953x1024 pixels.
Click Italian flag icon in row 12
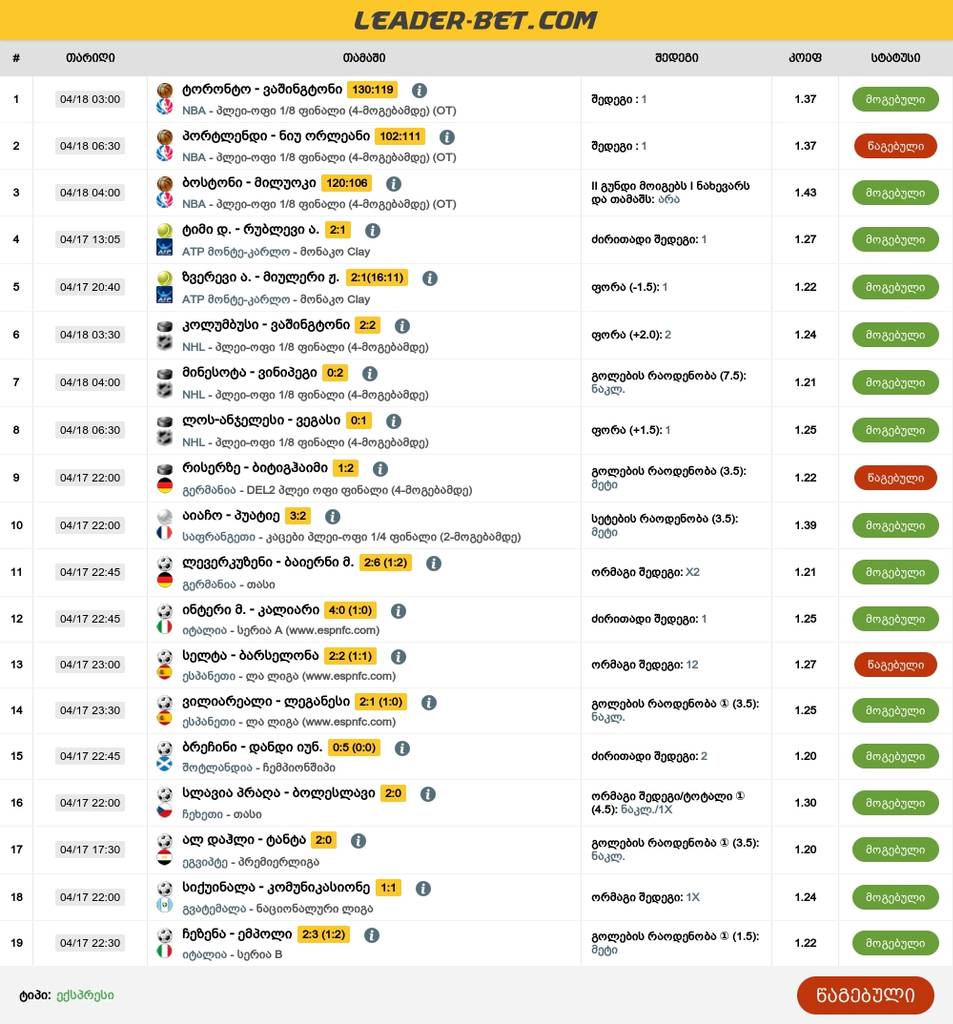coord(165,626)
